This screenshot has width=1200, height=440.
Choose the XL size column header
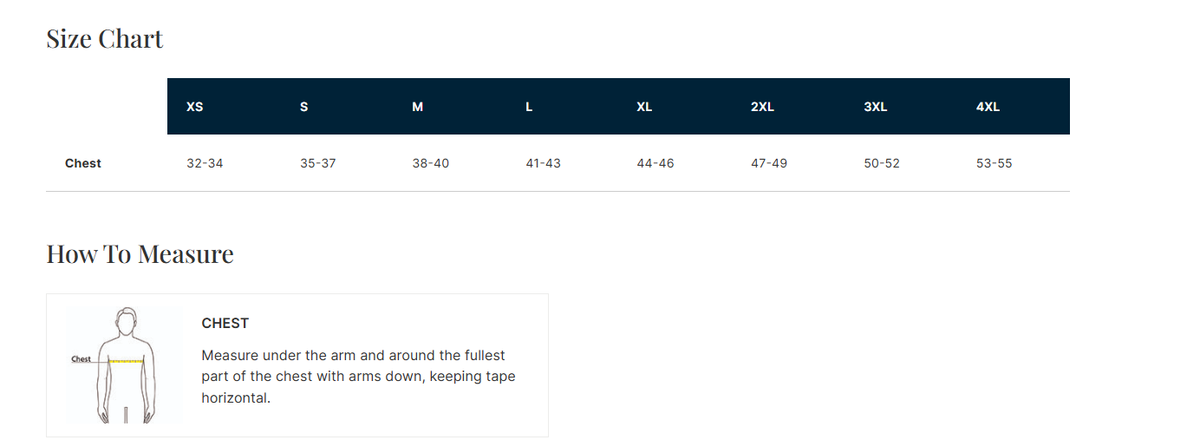coord(644,107)
